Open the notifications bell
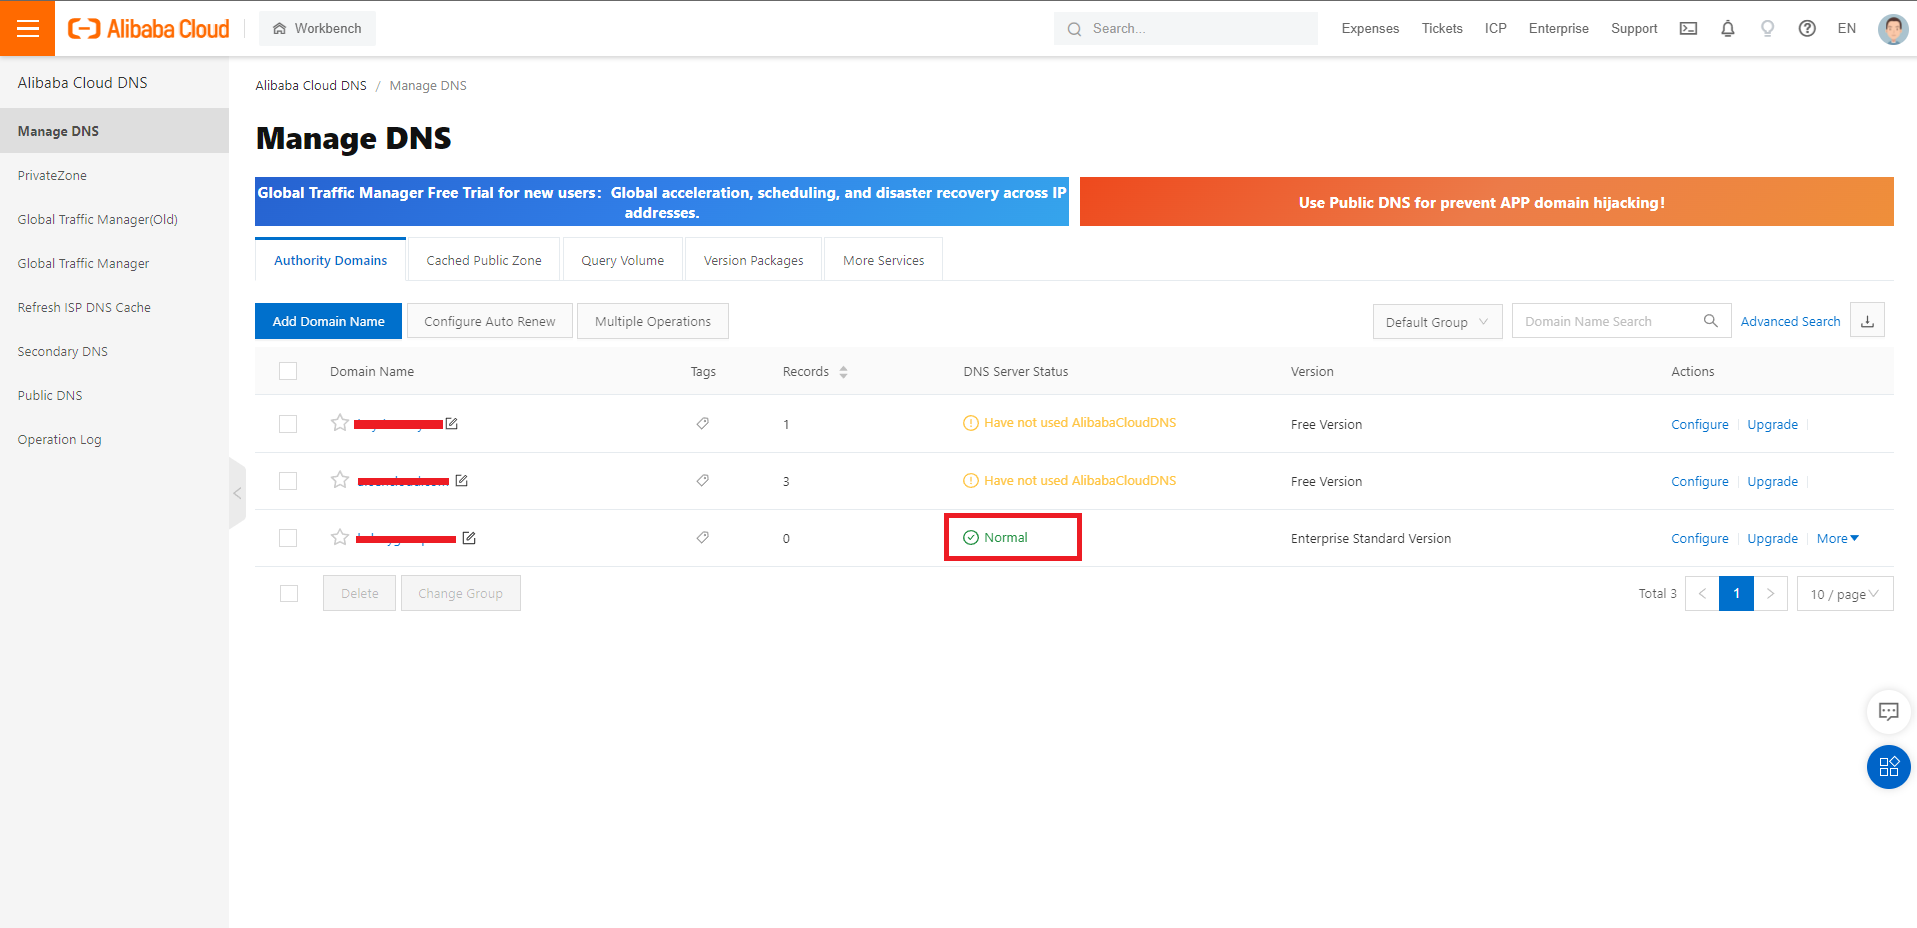The image size is (1917, 928). click(x=1727, y=28)
